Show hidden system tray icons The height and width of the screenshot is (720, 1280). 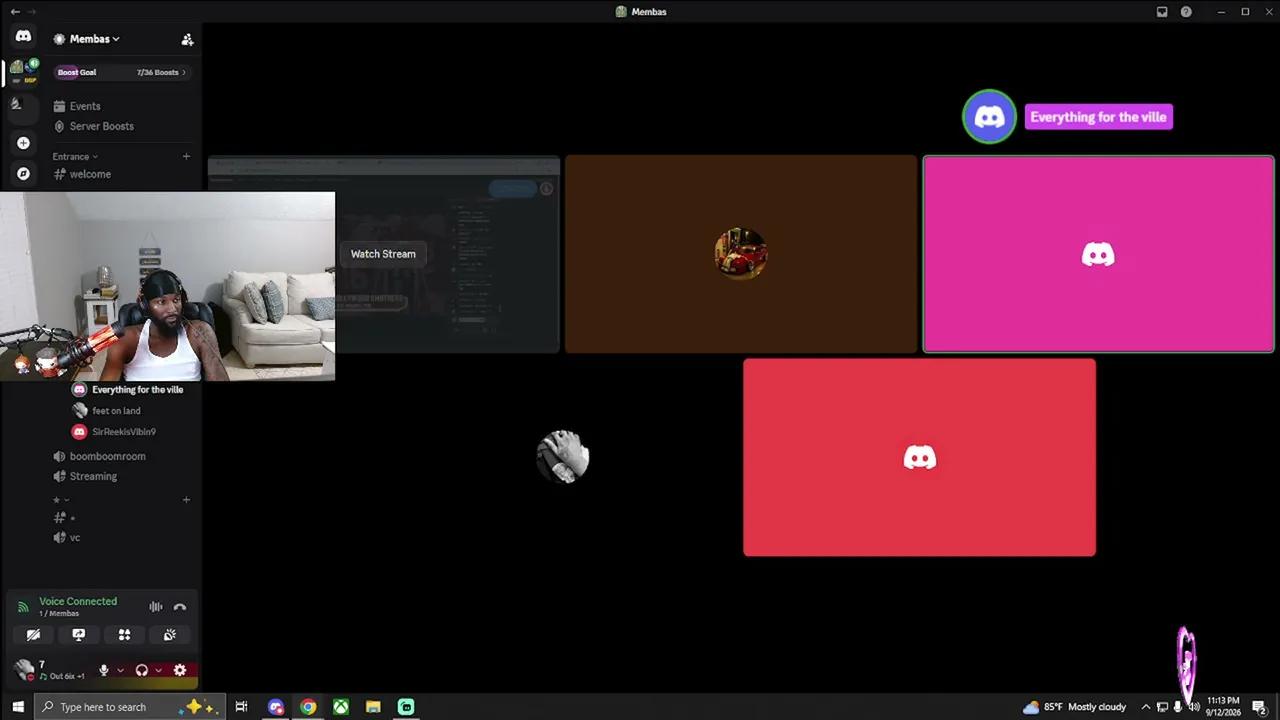point(1146,707)
